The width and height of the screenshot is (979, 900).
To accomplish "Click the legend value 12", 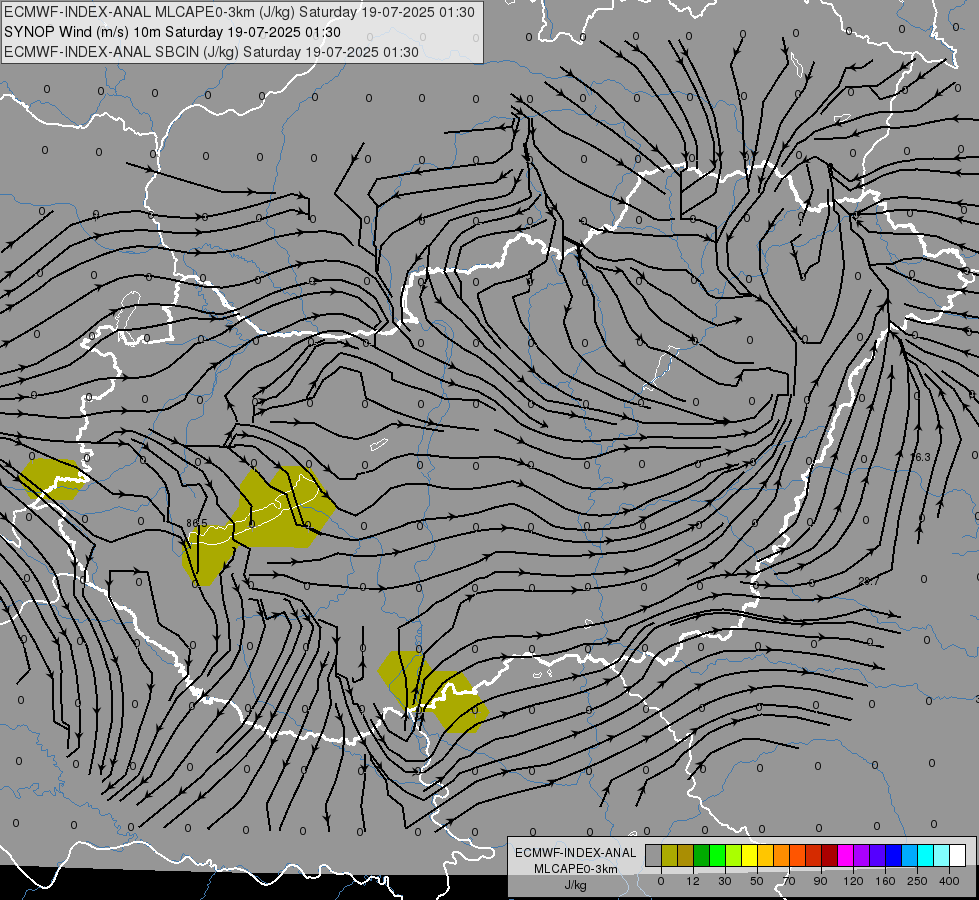I will 693,881.
